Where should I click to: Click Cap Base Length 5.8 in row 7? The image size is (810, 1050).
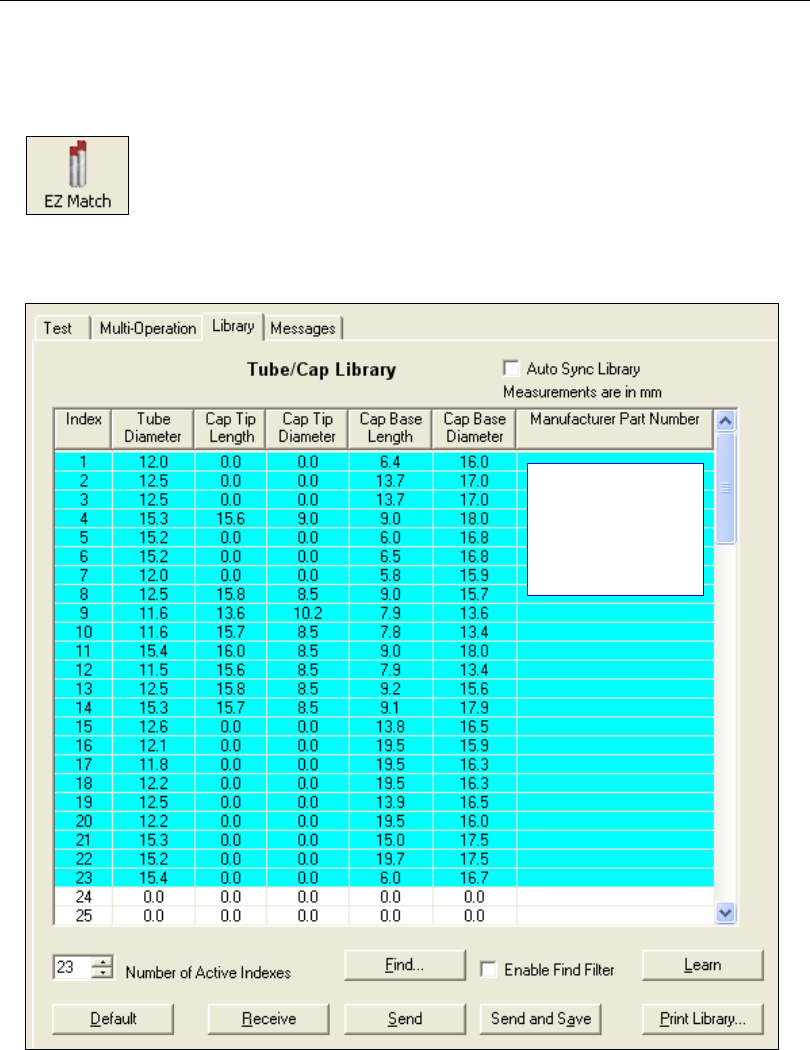(x=390, y=576)
